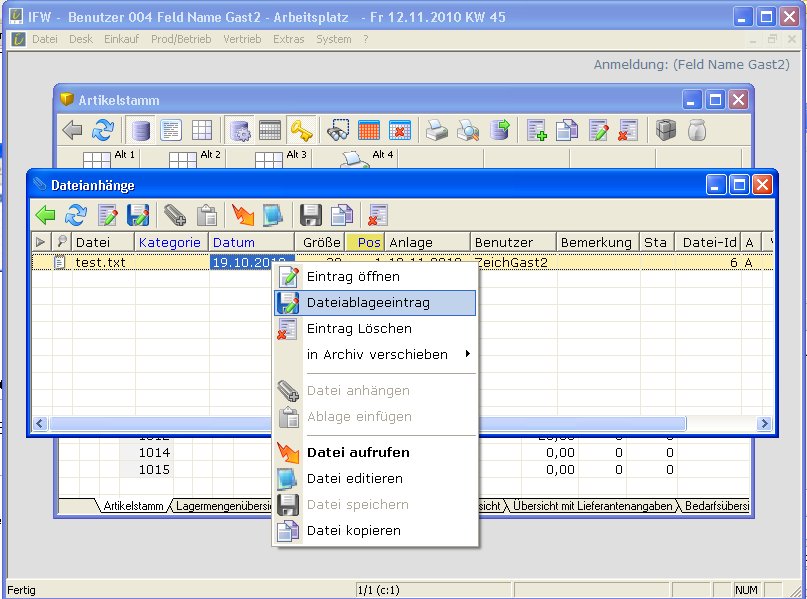
Task: Click the paperclip attach file toolbar icon
Action: pos(176,215)
